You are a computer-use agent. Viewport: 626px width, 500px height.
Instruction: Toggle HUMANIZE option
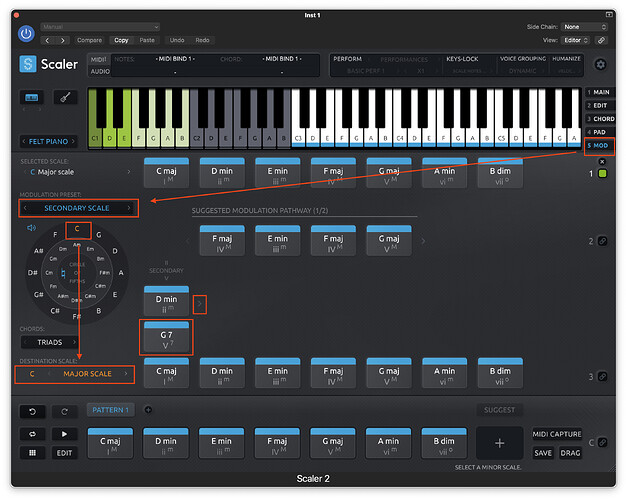(566, 59)
